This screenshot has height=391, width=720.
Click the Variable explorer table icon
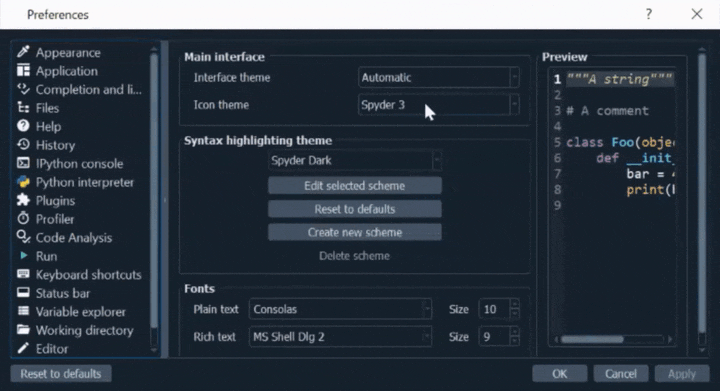pyautogui.click(x=23, y=311)
